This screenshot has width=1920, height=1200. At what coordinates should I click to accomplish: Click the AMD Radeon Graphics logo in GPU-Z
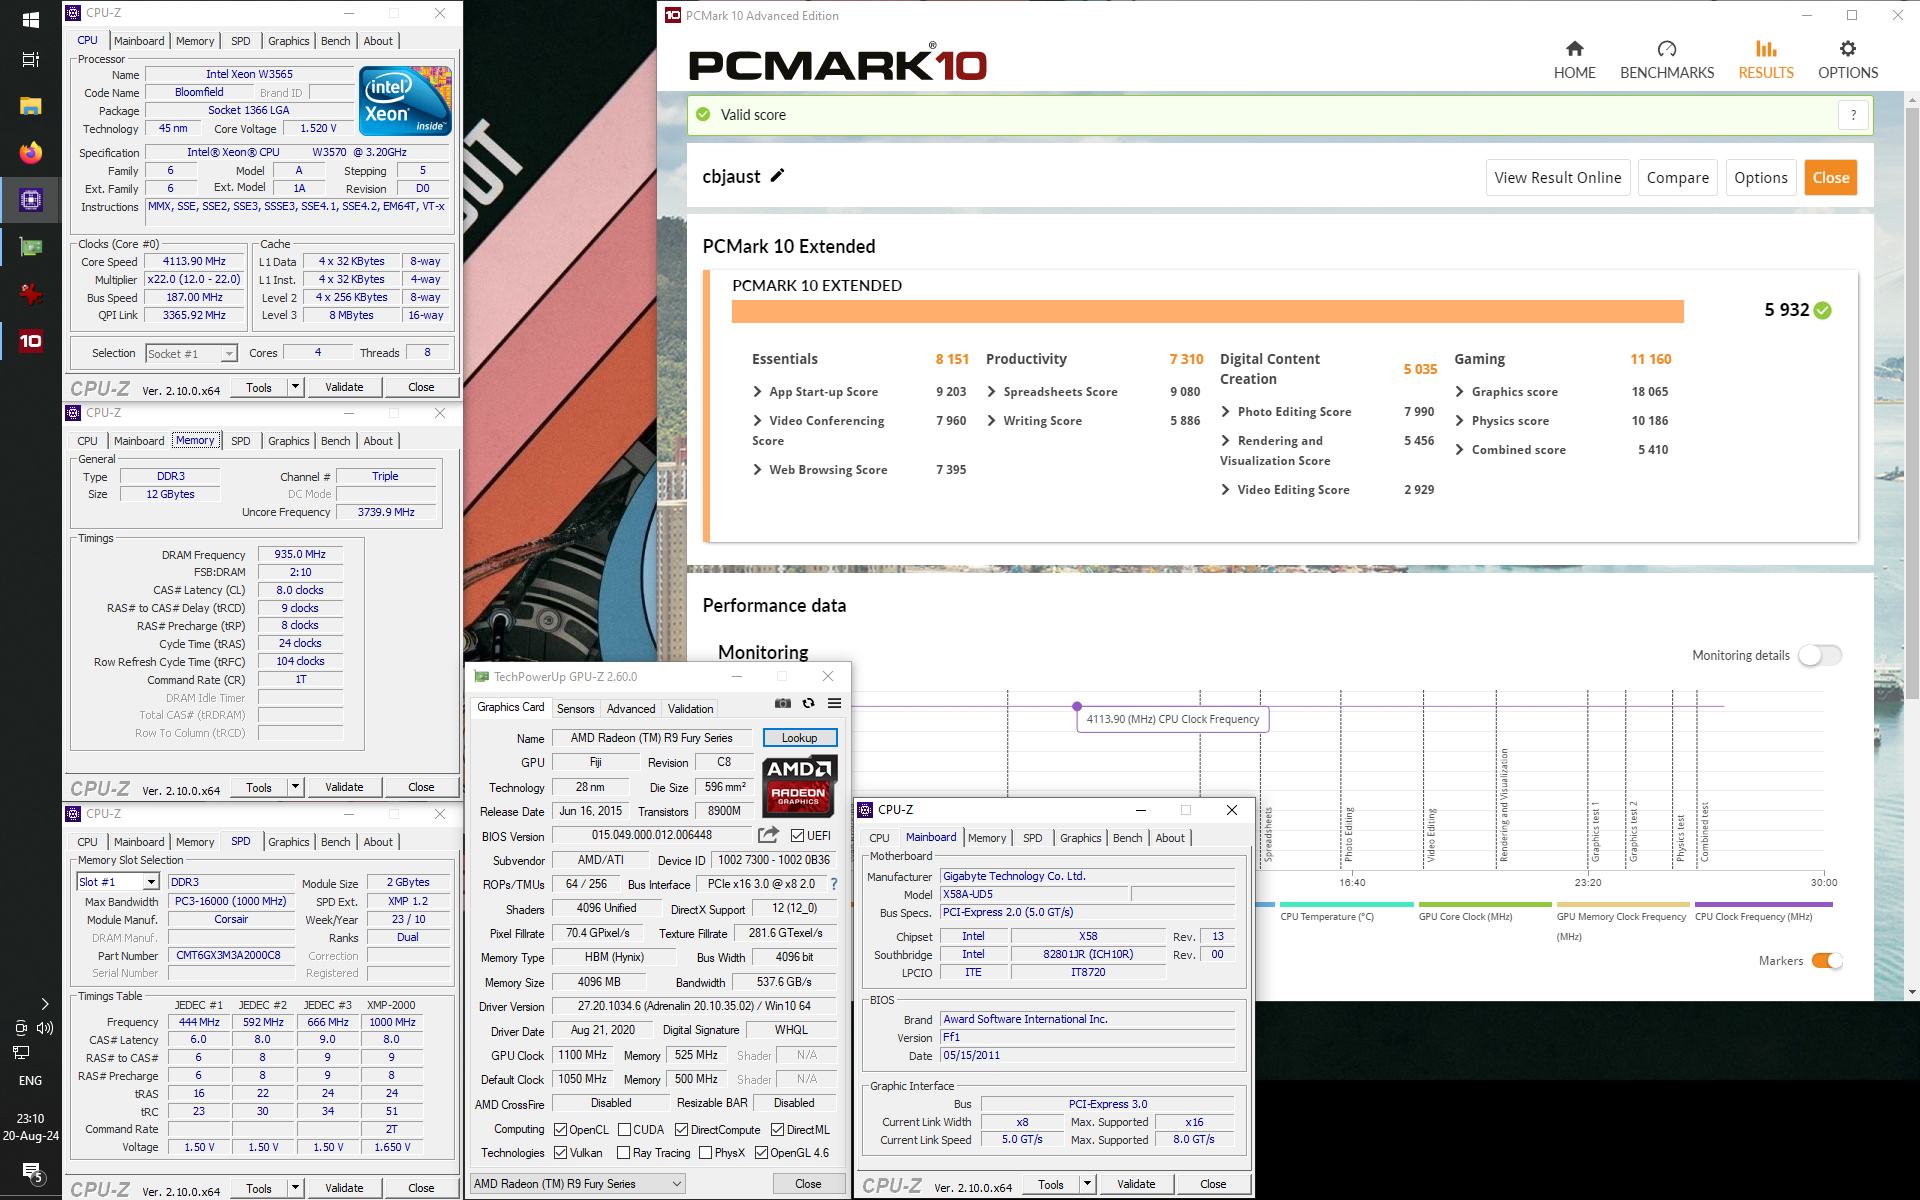coord(799,787)
